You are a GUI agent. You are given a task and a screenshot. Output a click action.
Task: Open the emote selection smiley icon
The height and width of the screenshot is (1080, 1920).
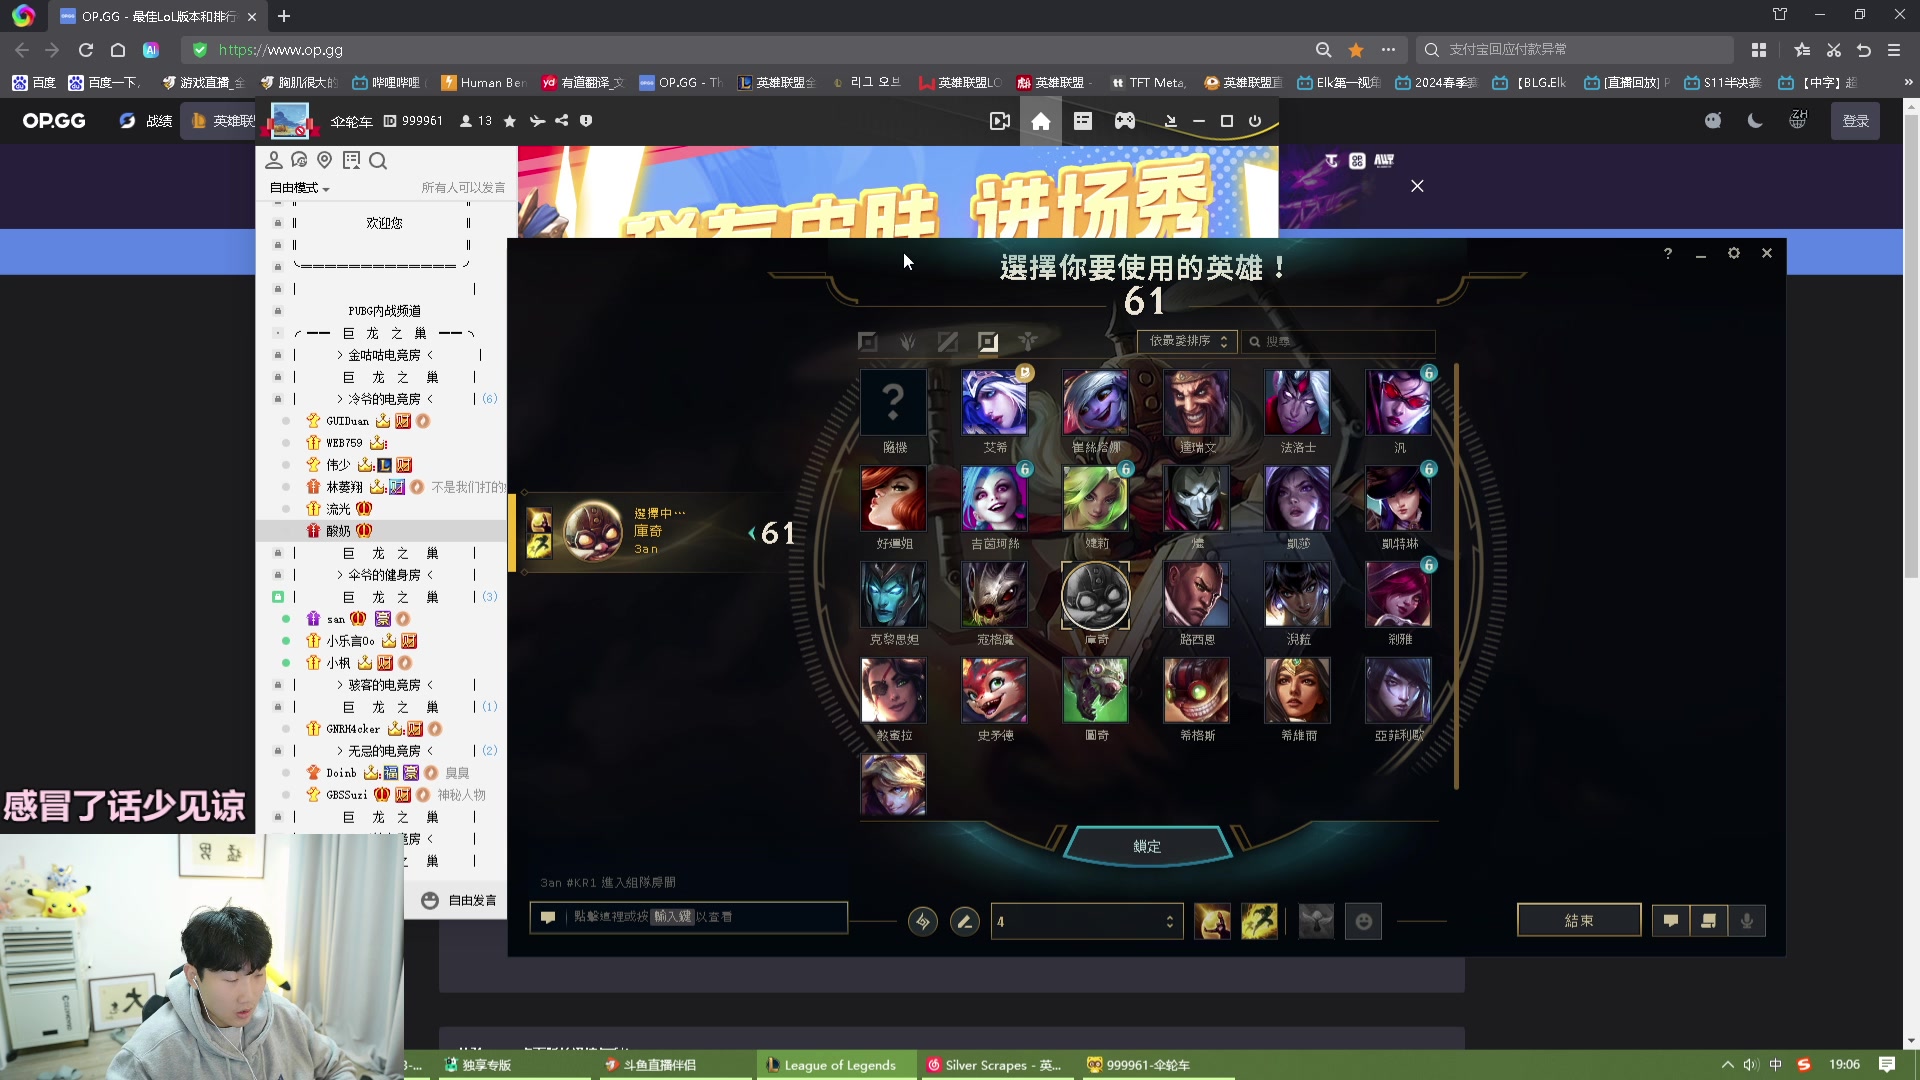(x=1363, y=921)
